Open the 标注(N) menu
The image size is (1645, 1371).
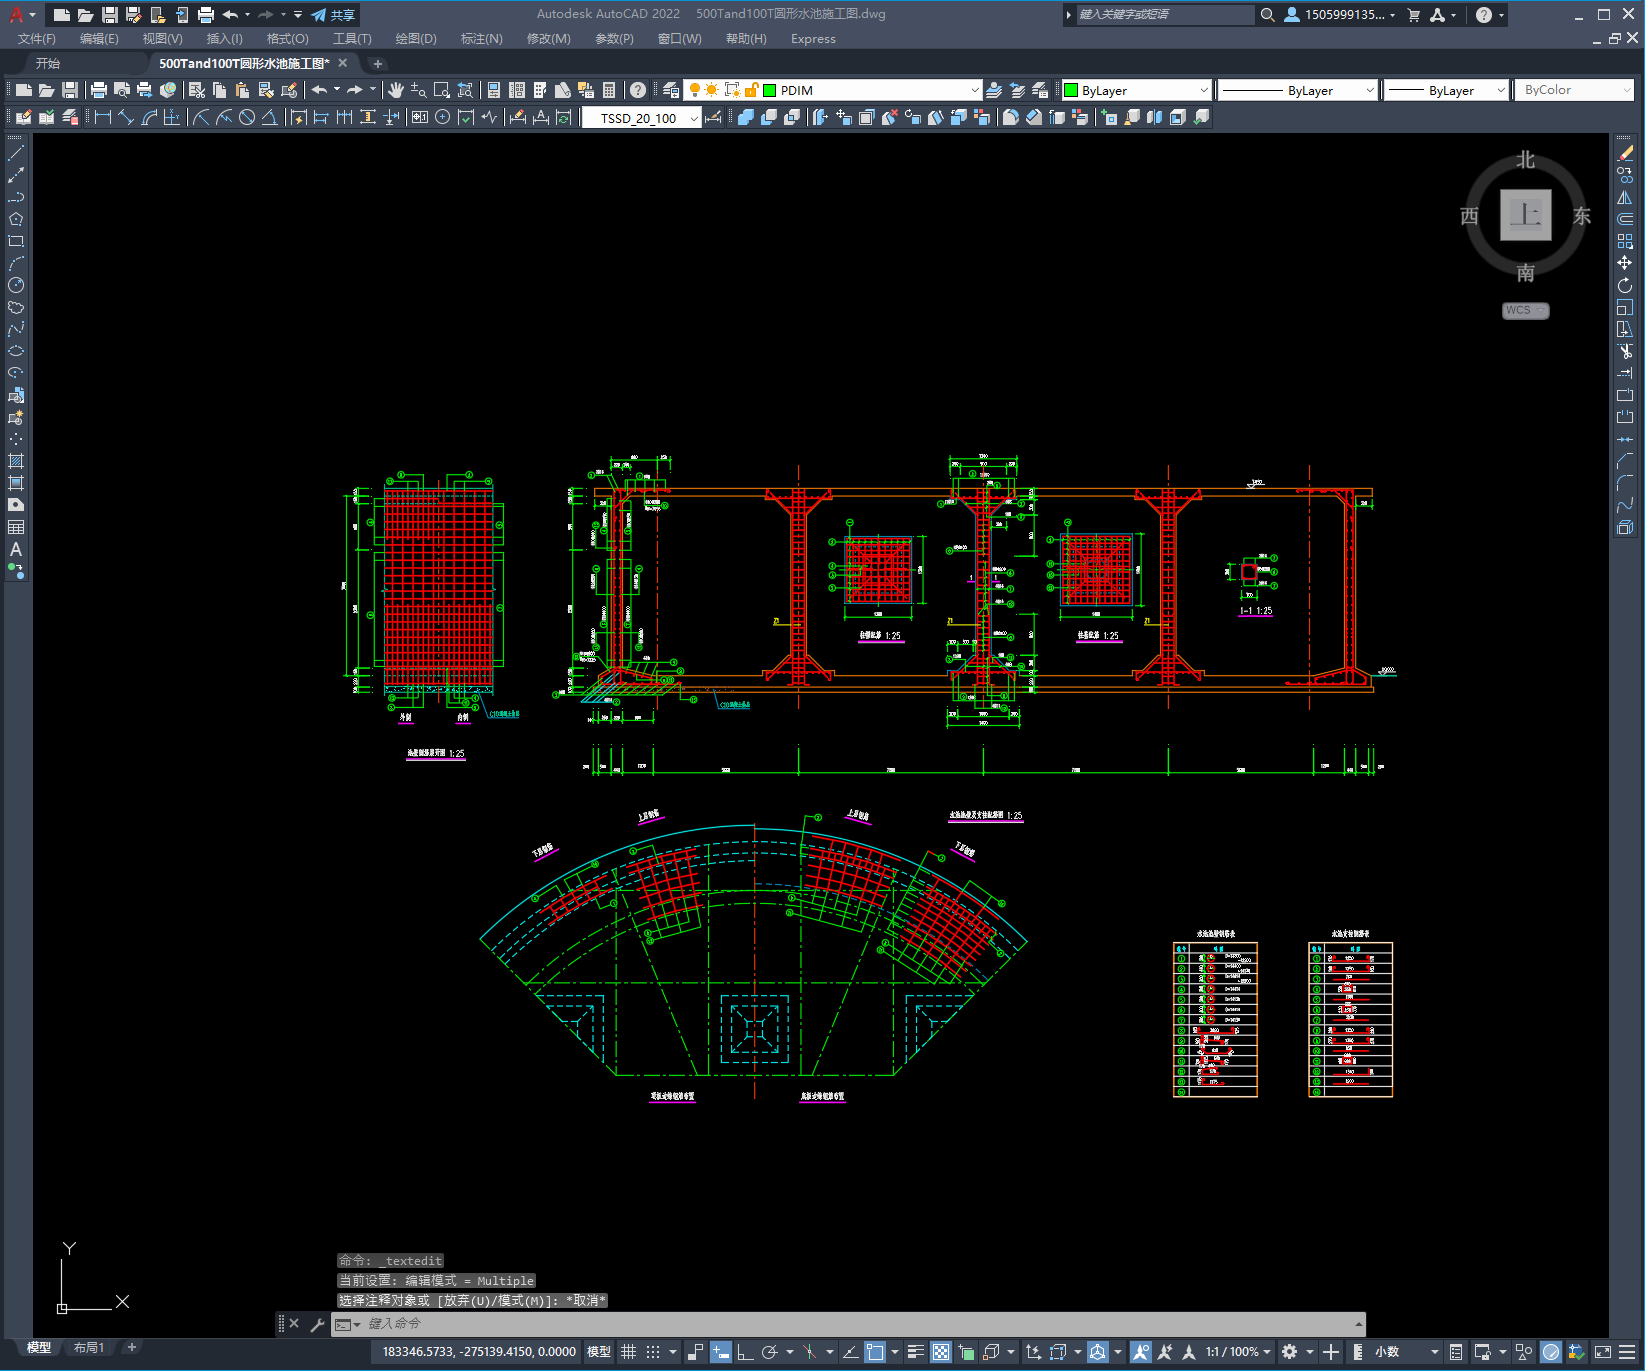point(481,39)
